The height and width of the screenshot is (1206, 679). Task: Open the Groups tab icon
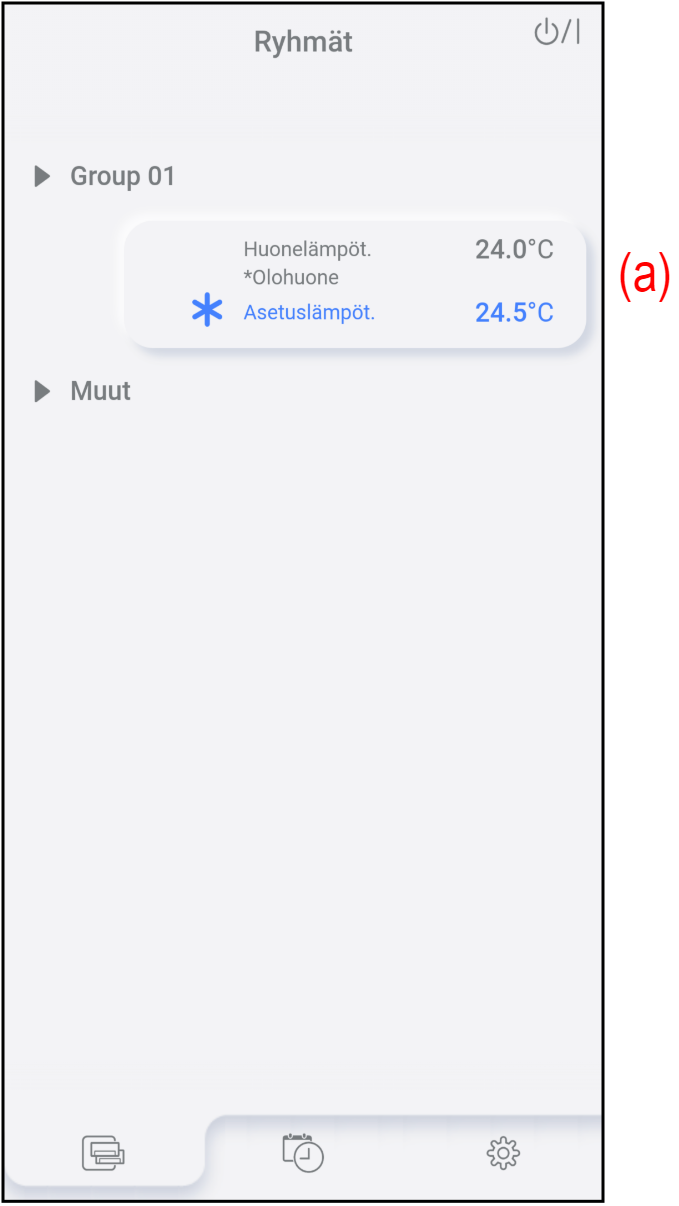104,1154
